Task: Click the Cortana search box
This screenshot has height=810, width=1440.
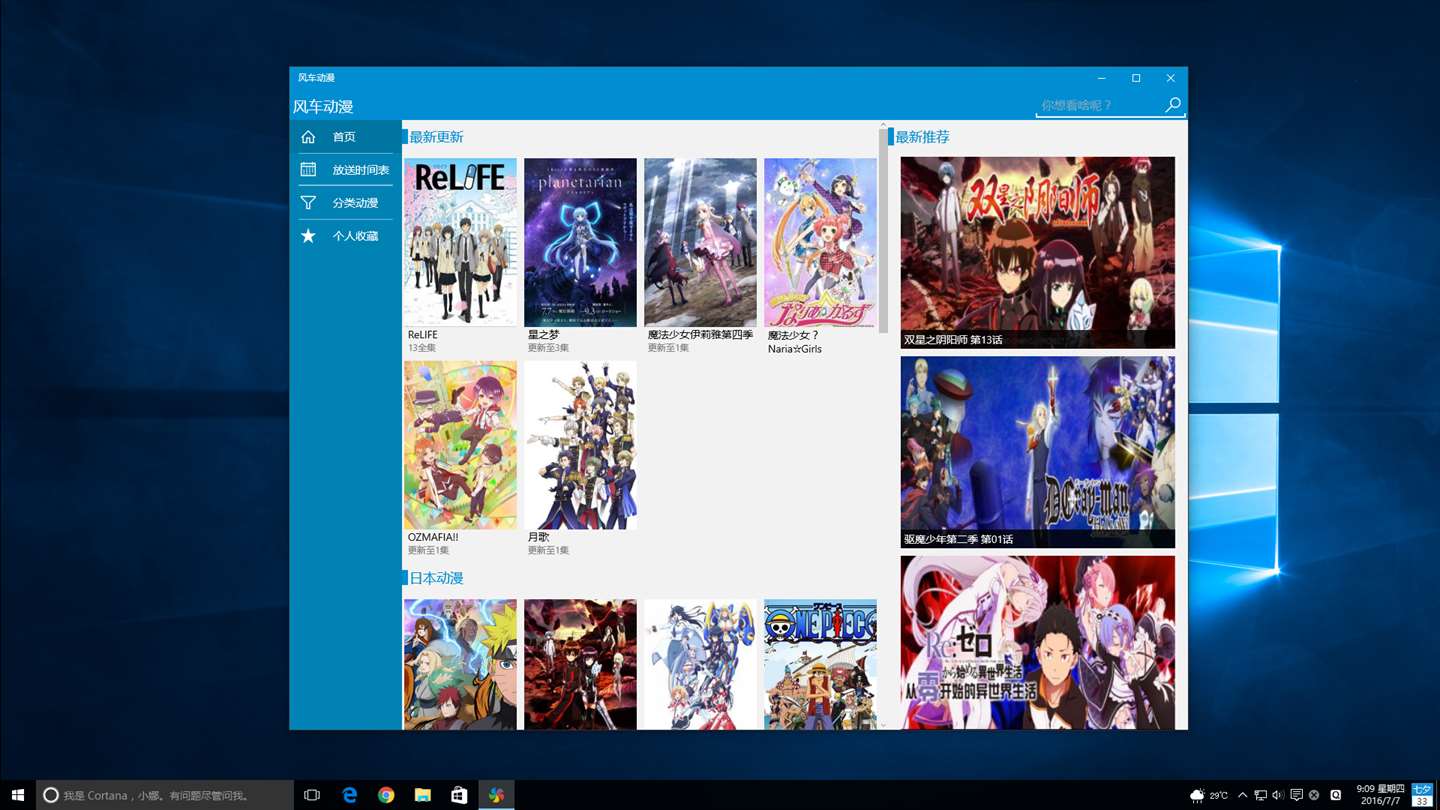Action: [165, 795]
